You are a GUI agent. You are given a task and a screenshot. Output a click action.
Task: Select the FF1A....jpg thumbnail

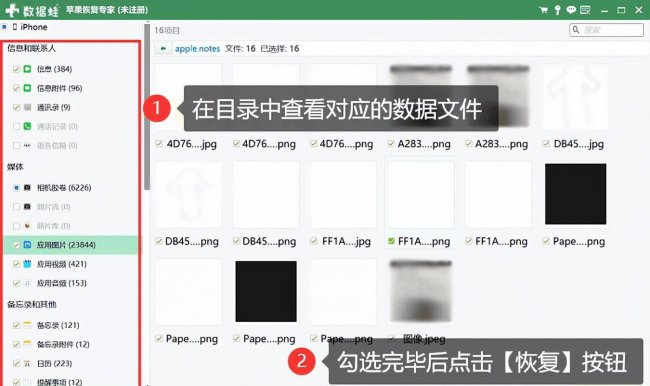[343, 194]
